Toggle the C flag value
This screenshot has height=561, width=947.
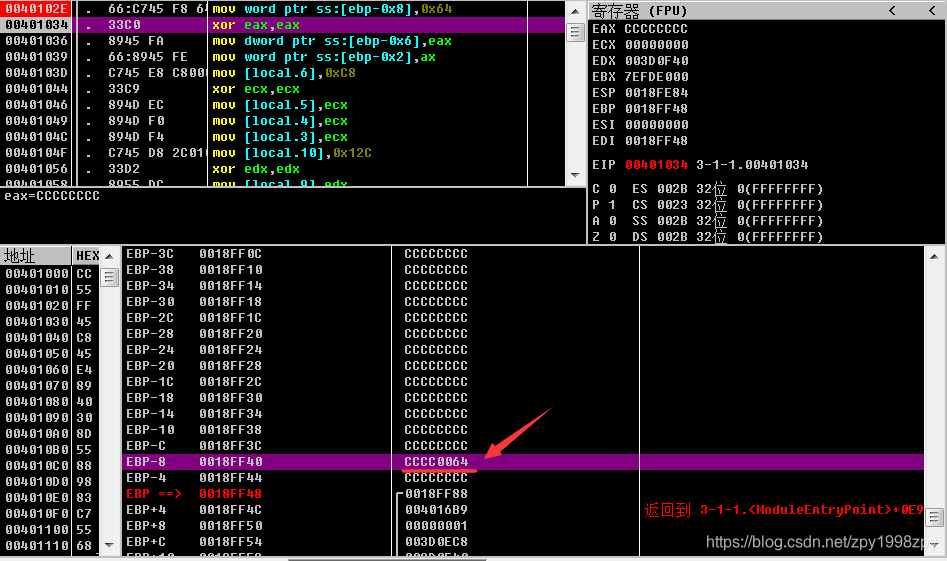coord(612,188)
